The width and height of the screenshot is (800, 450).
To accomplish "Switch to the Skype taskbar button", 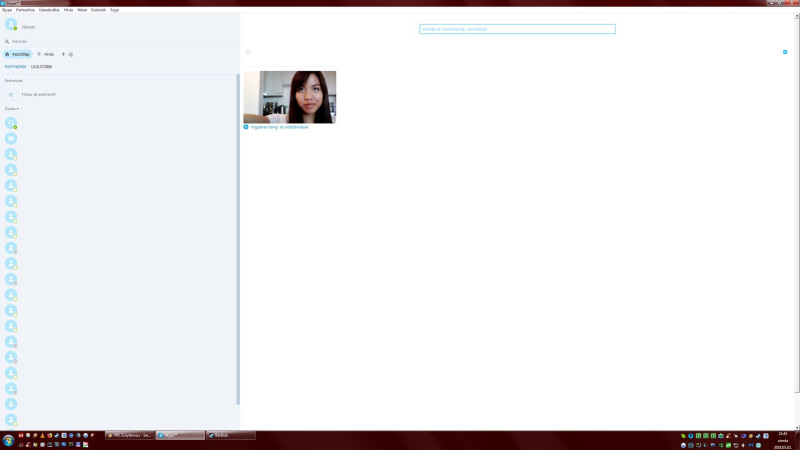I will pyautogui.click(x=180, y=435).
